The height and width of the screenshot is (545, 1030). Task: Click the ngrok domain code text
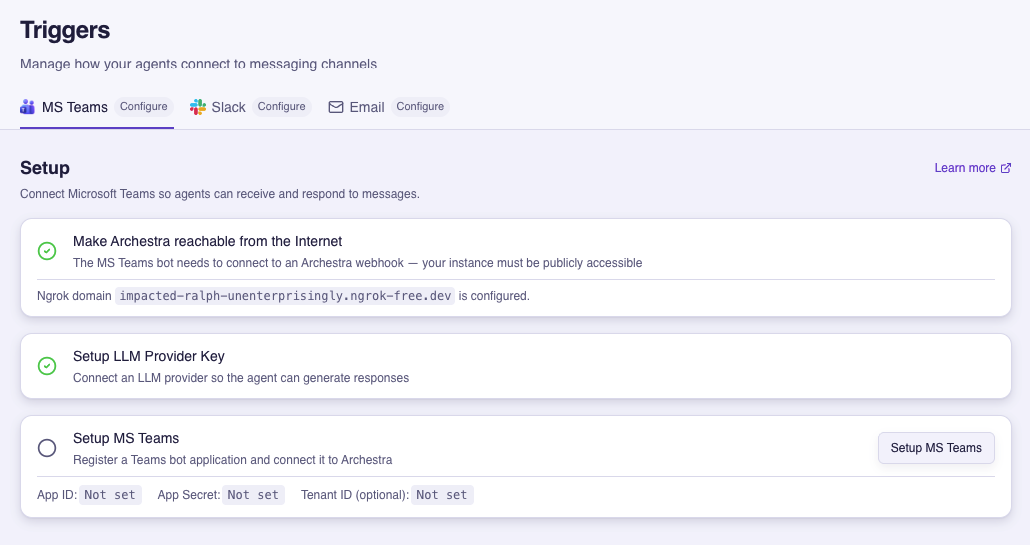pyautogui.click(x=285, y=296)
